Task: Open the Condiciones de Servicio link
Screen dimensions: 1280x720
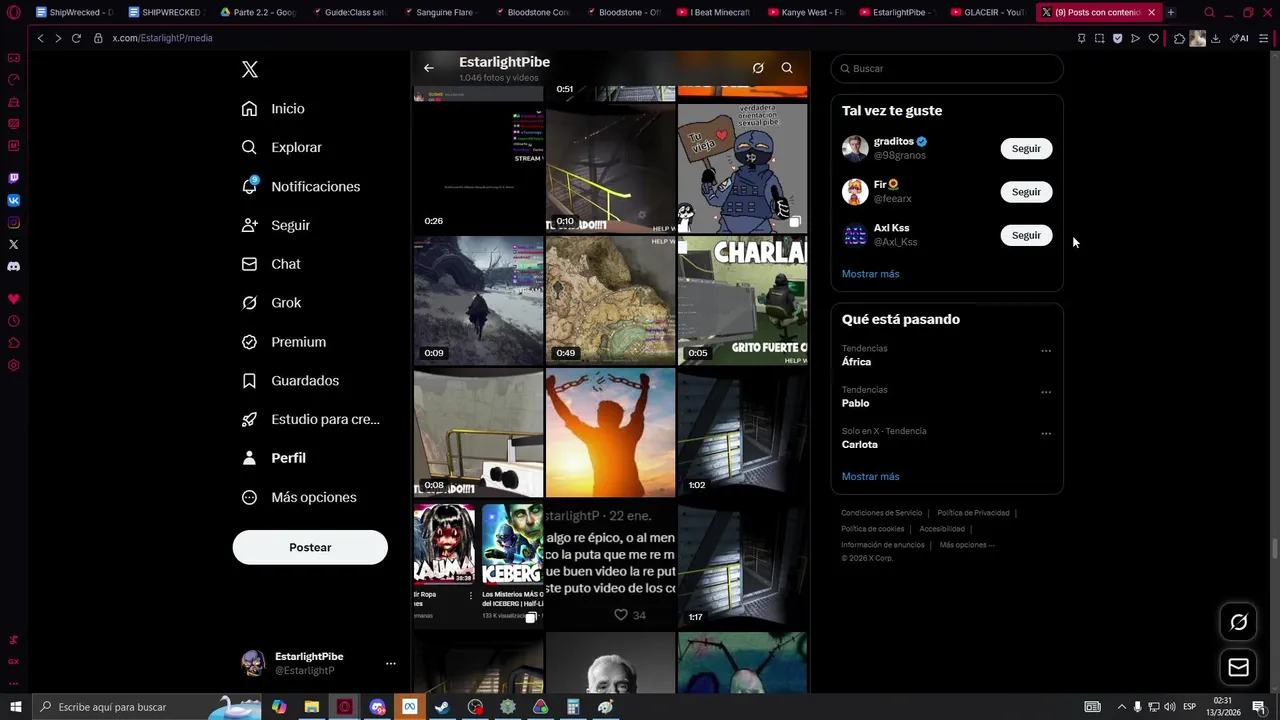Action: point(881,513)
